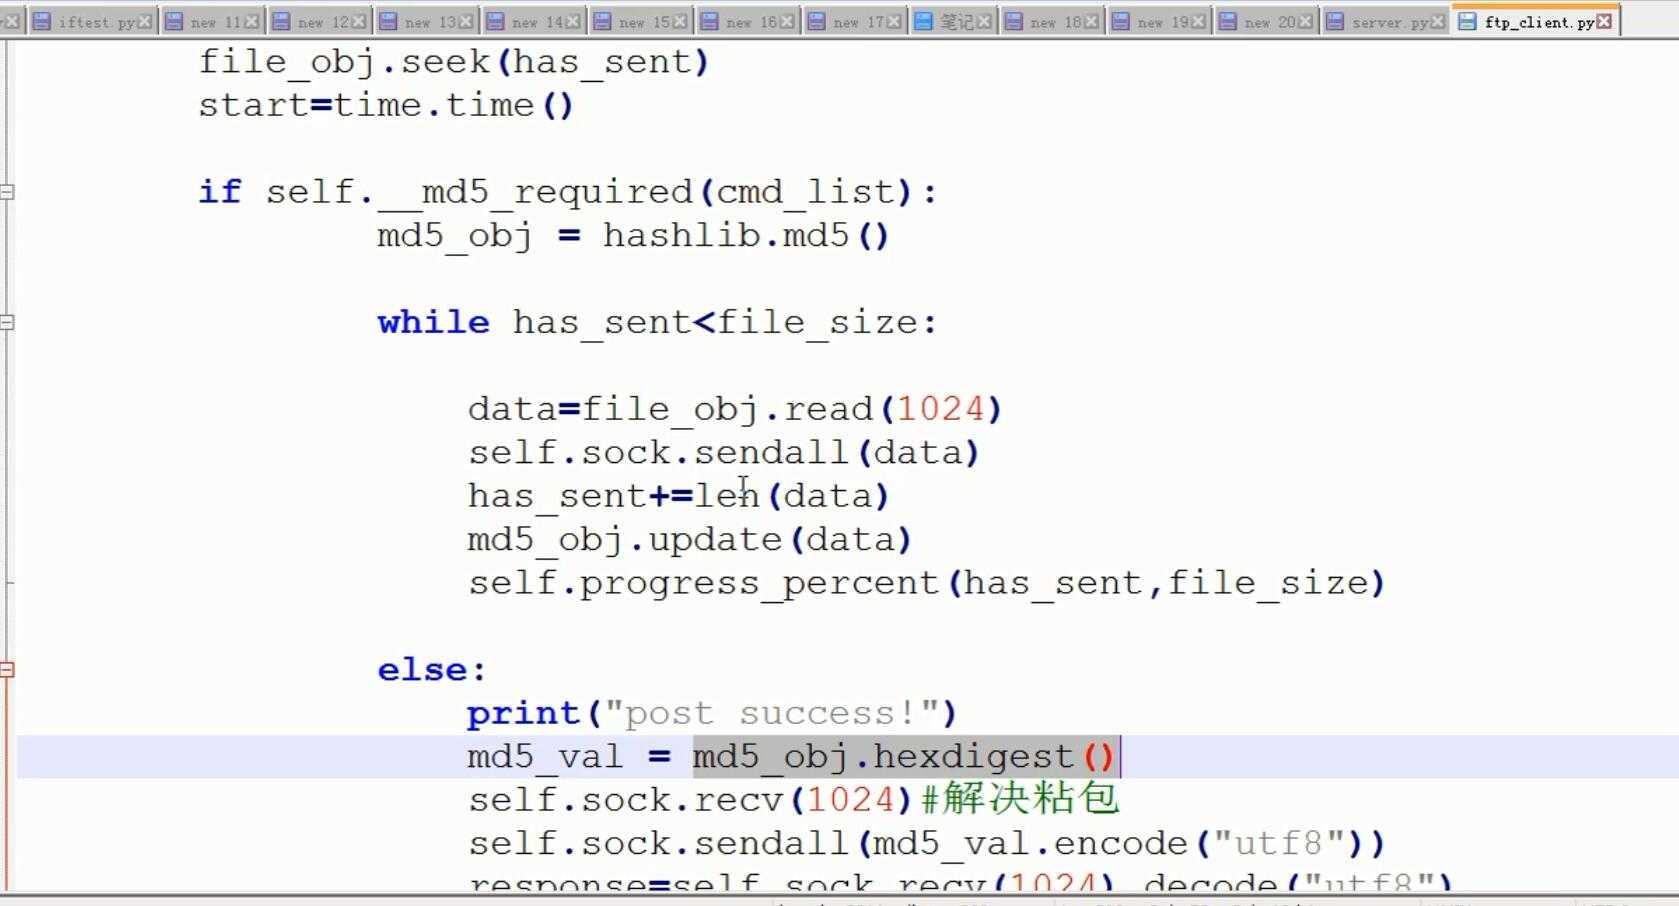Select the 笔记 tab

point(954,22)
